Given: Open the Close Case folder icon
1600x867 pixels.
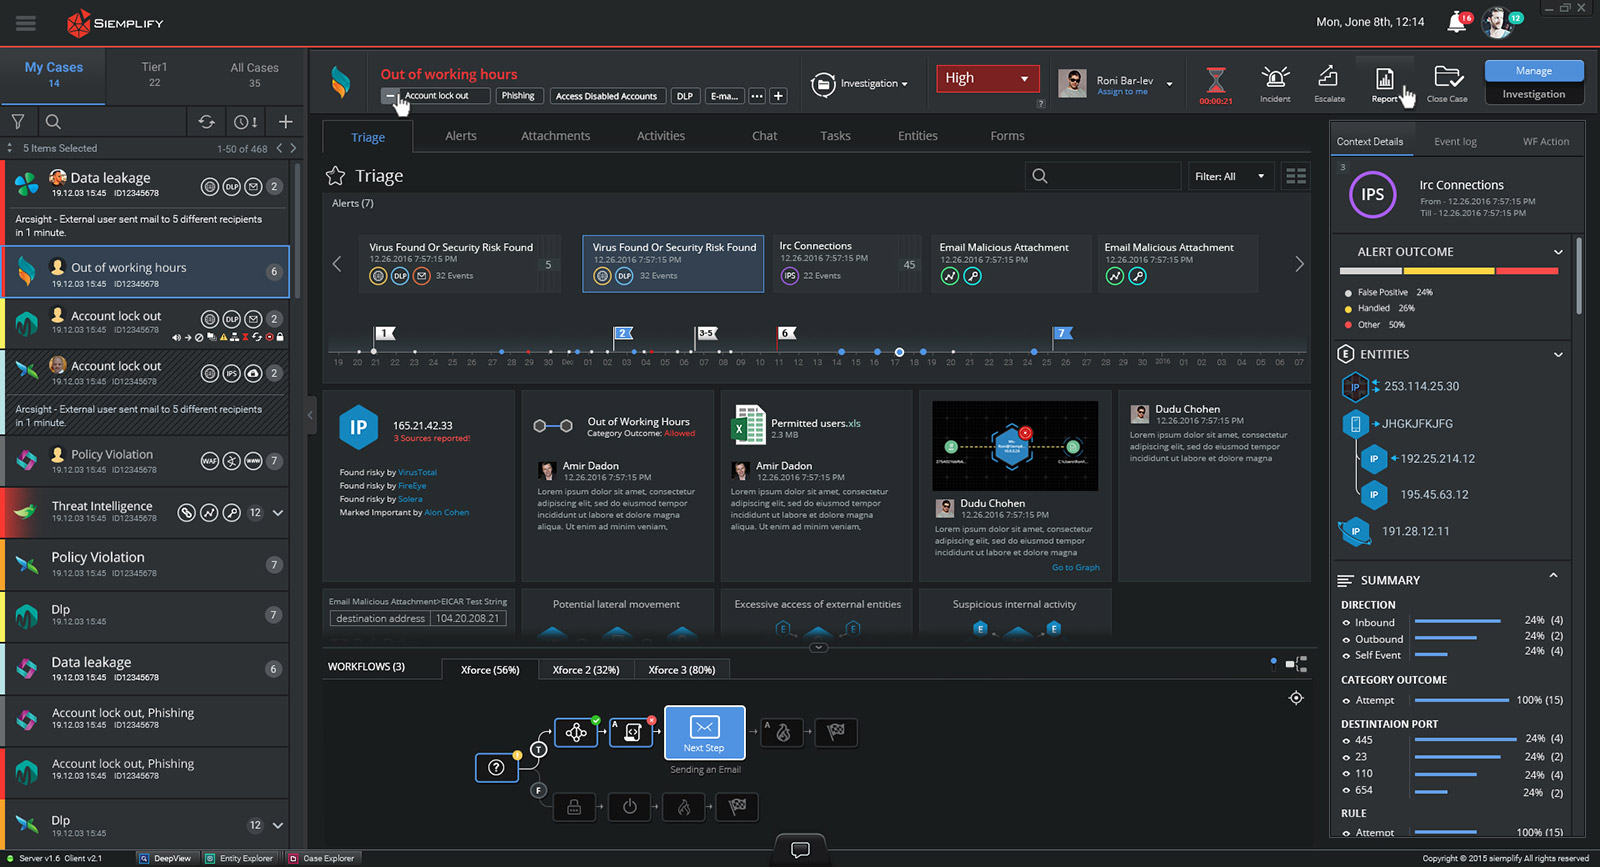Looking at the screenshot, I should (x=1447, y=78).
